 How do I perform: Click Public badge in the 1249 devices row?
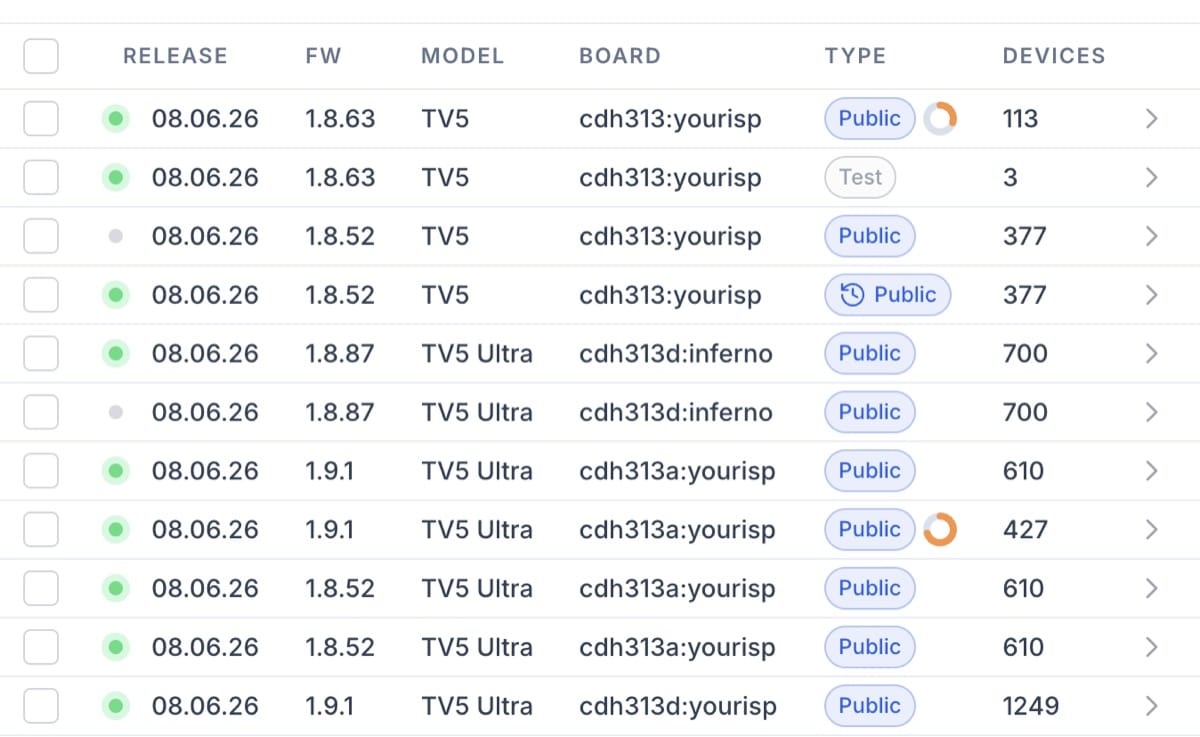point(870,706)
